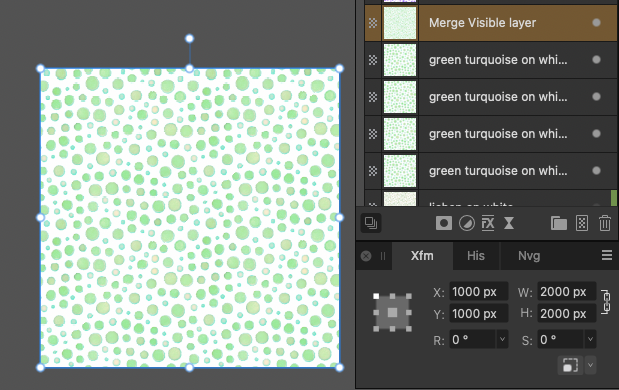Switch to the Nvg tab
619x390 pixels.
(x=529, y=256)
